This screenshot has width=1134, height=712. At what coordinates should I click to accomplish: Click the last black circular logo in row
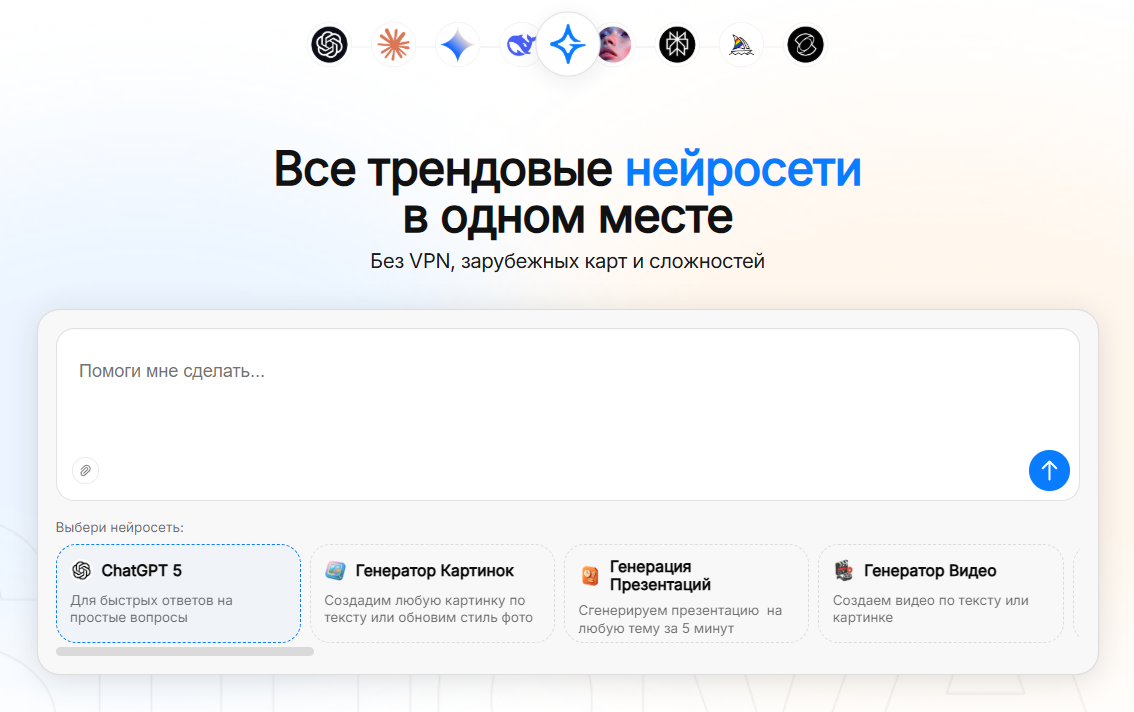tap(805, 45)
